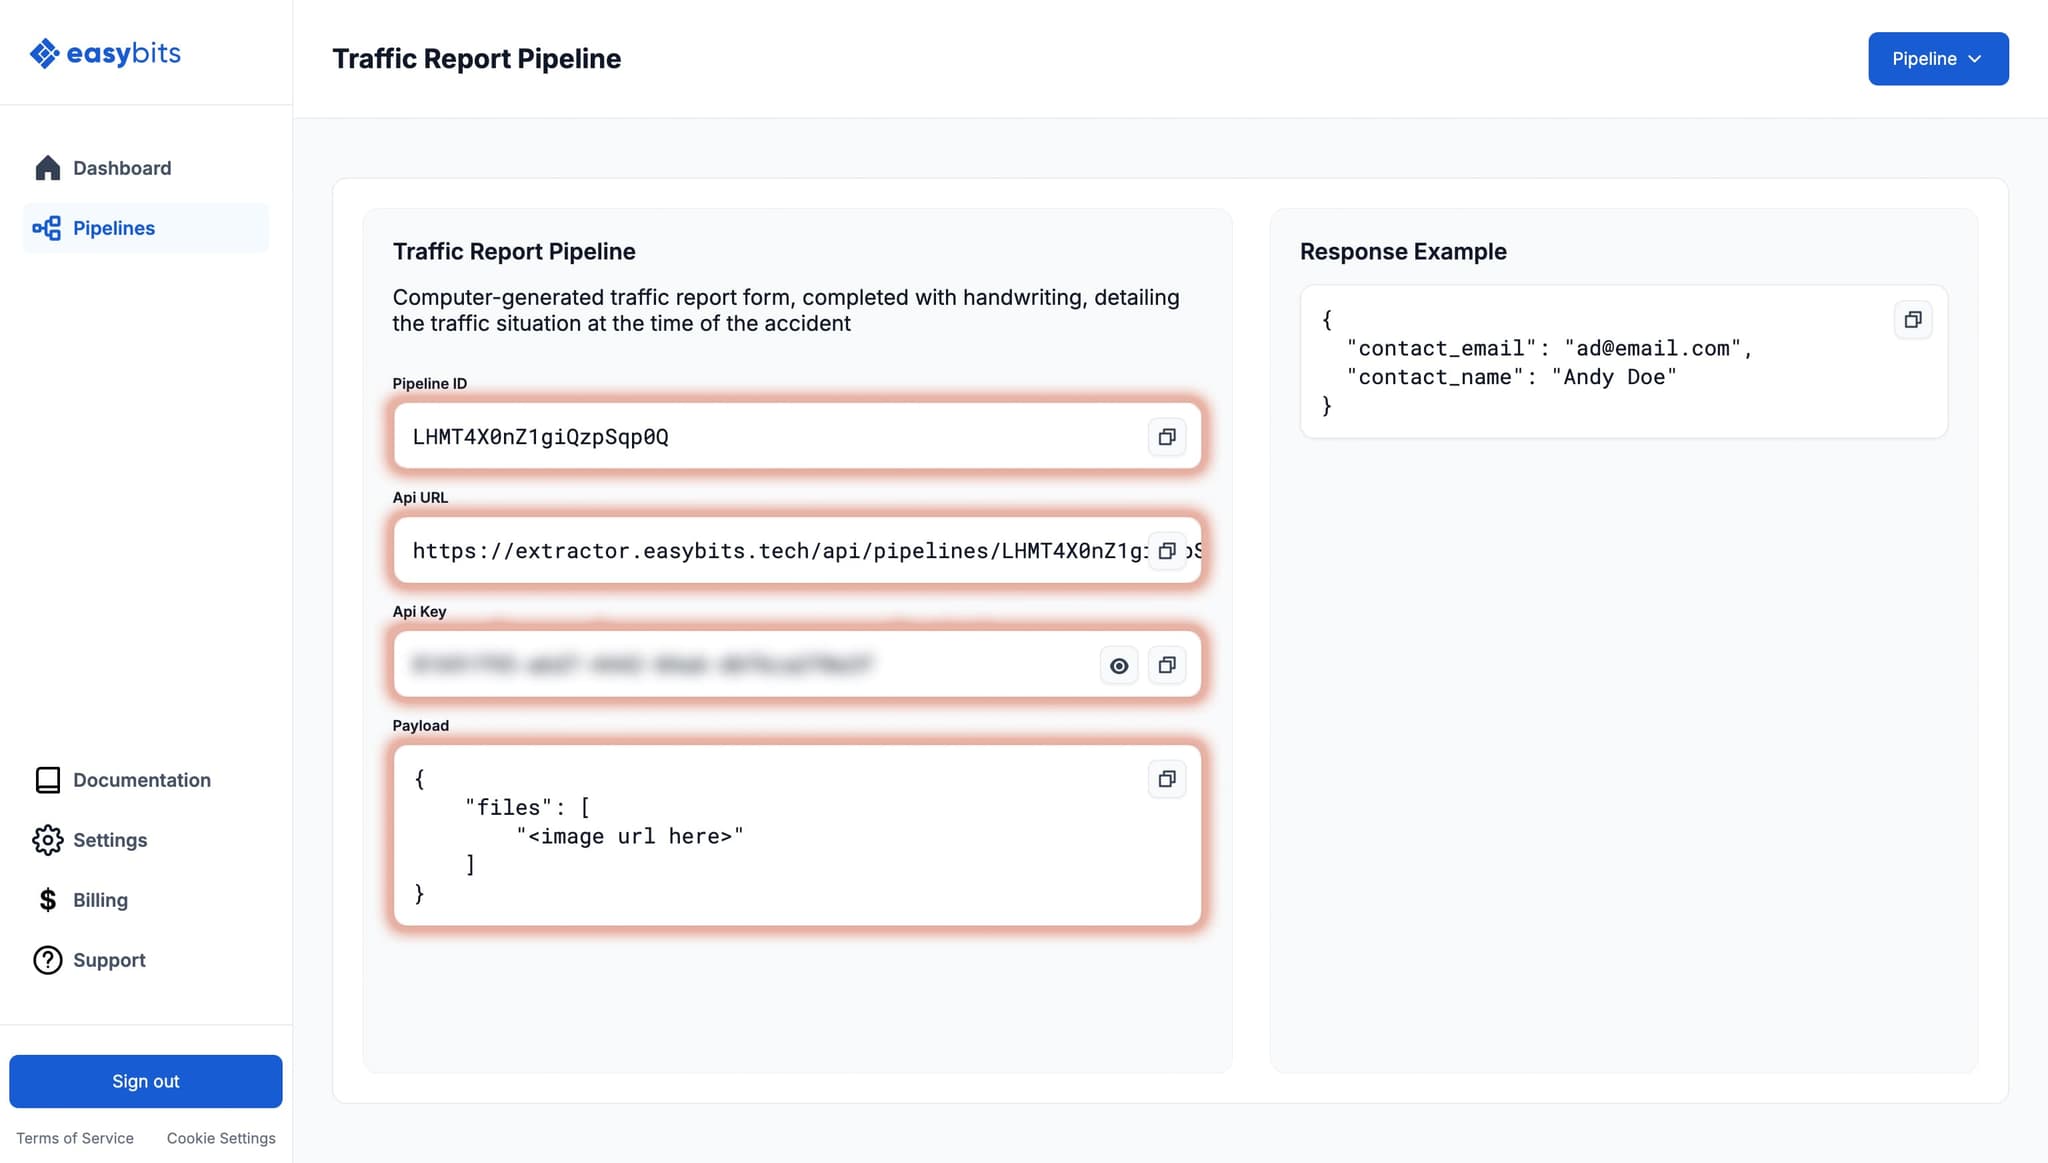Click the "Computer-generated traffic report form" description
Viewport: 2048px width, 1163px height.
(x=786, y=310)
